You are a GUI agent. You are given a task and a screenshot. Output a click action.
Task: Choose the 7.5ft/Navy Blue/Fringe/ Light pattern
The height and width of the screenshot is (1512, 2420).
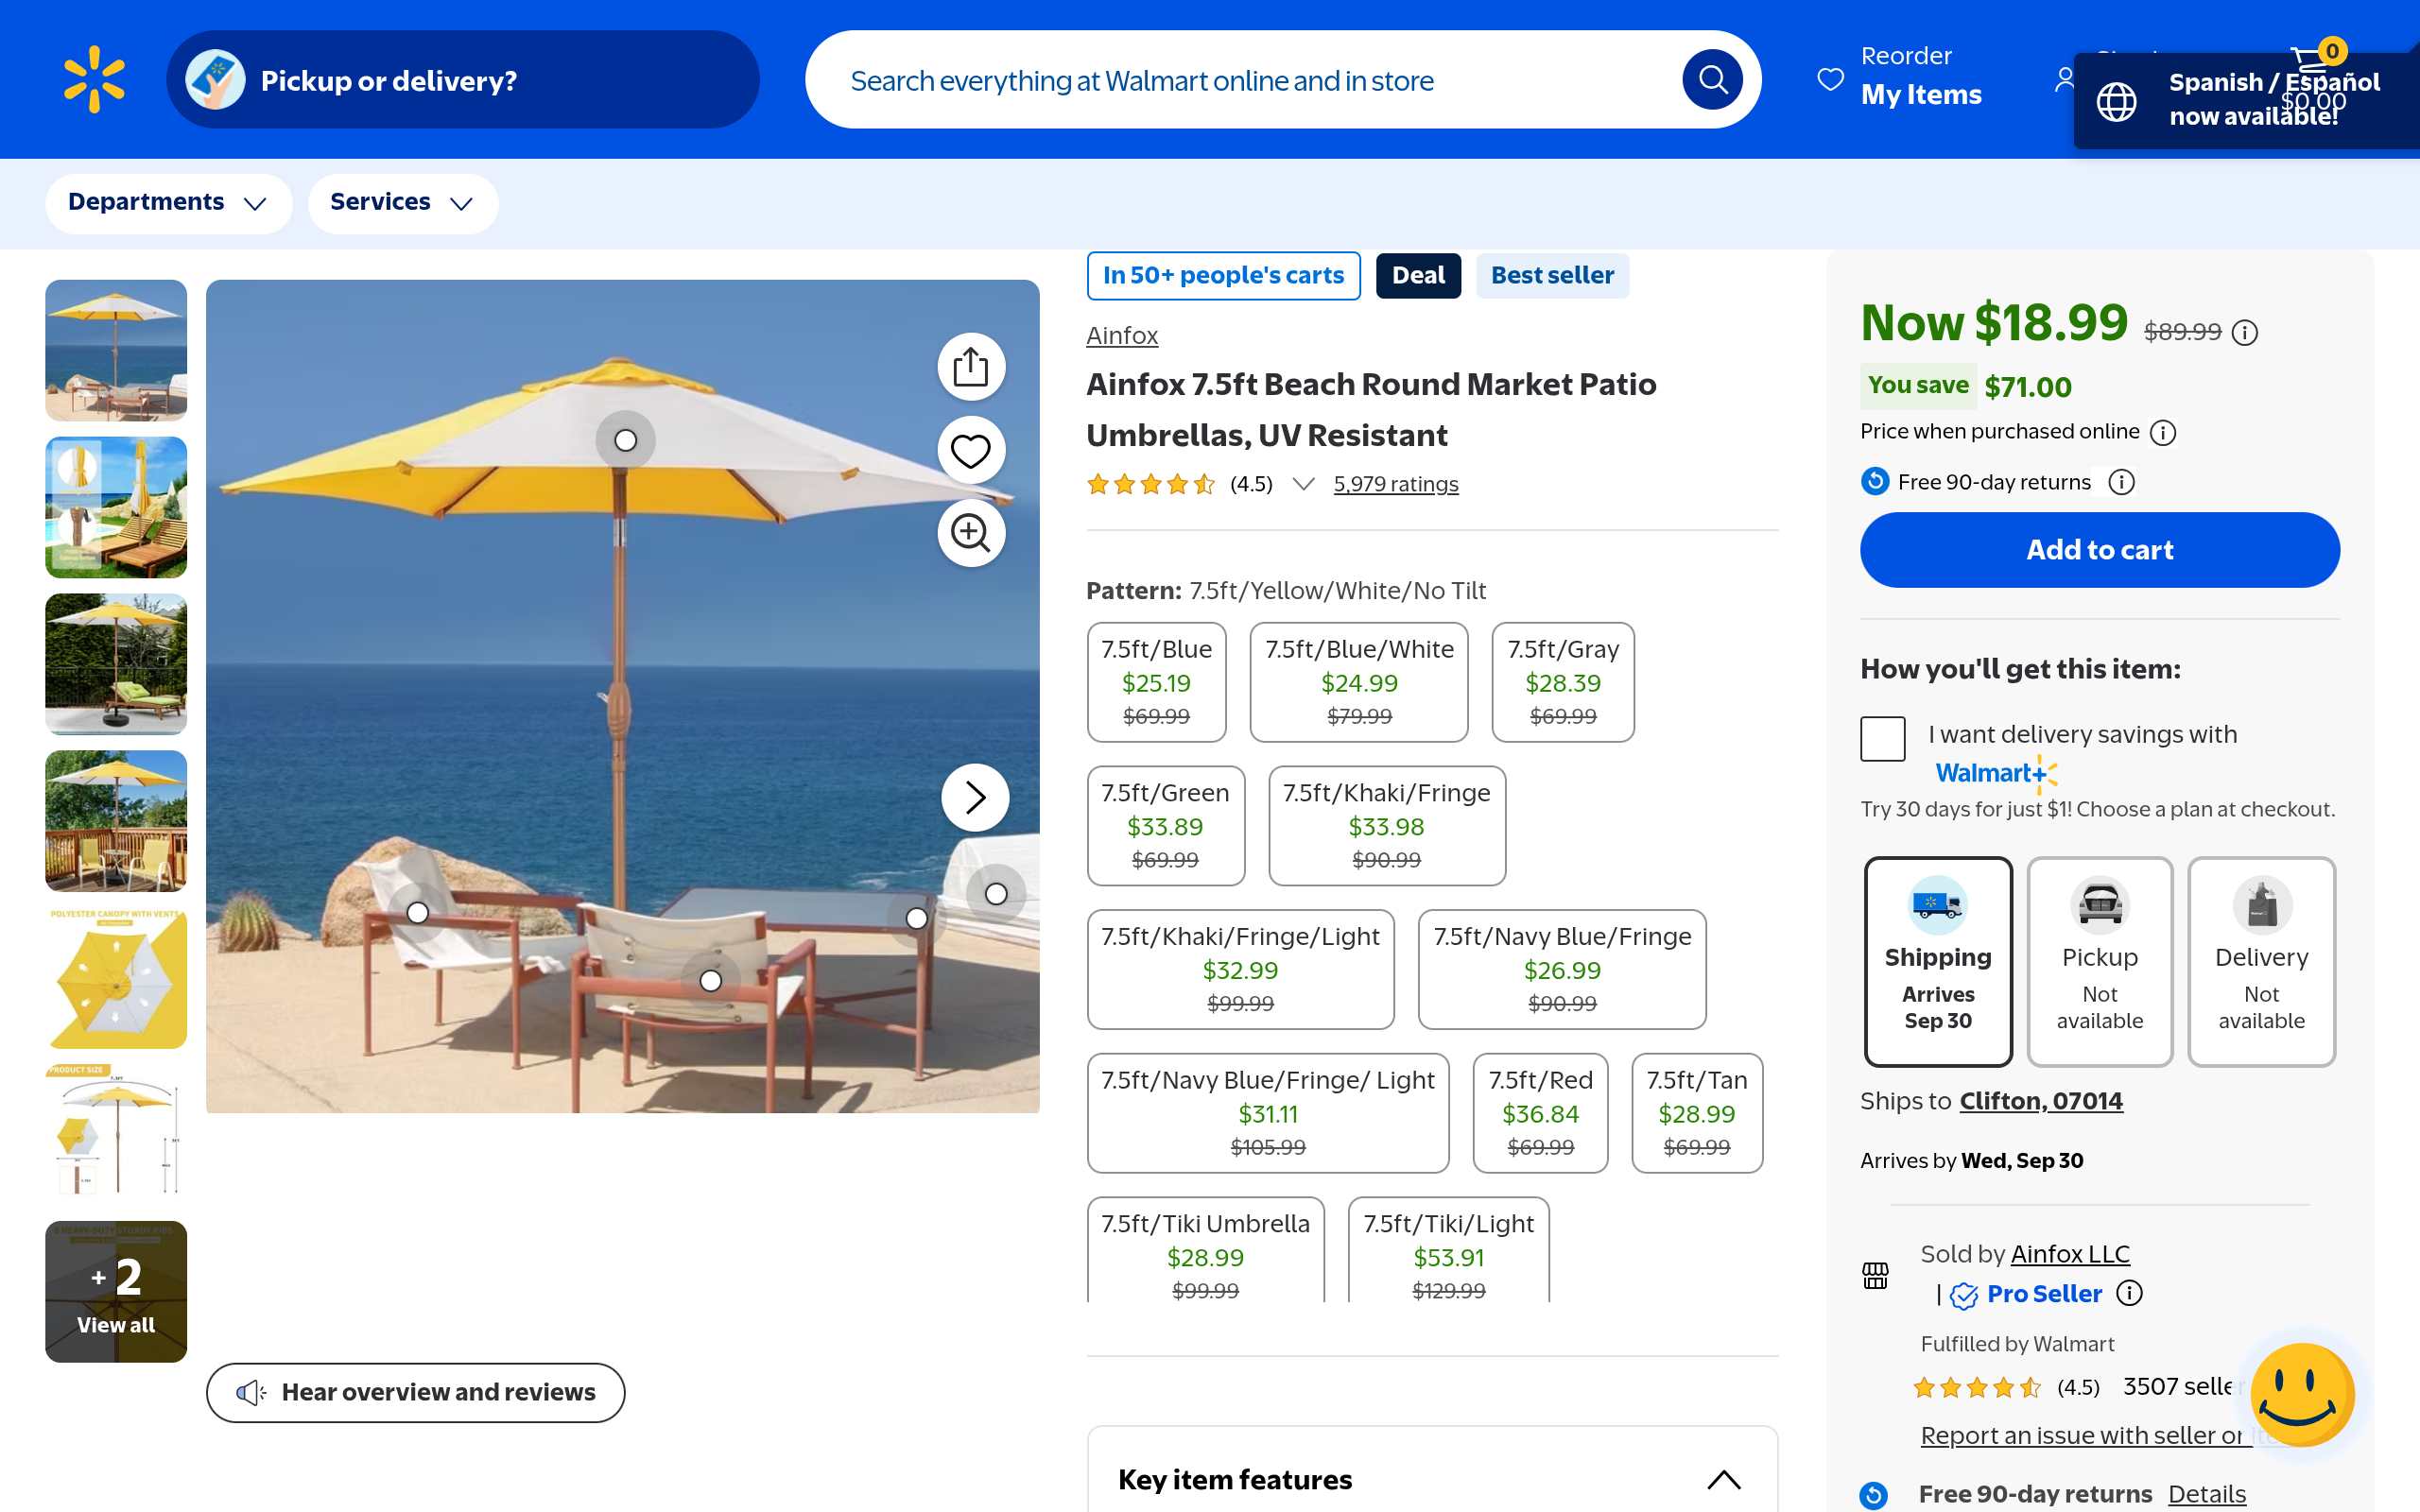click(x=1268, y=1113)
